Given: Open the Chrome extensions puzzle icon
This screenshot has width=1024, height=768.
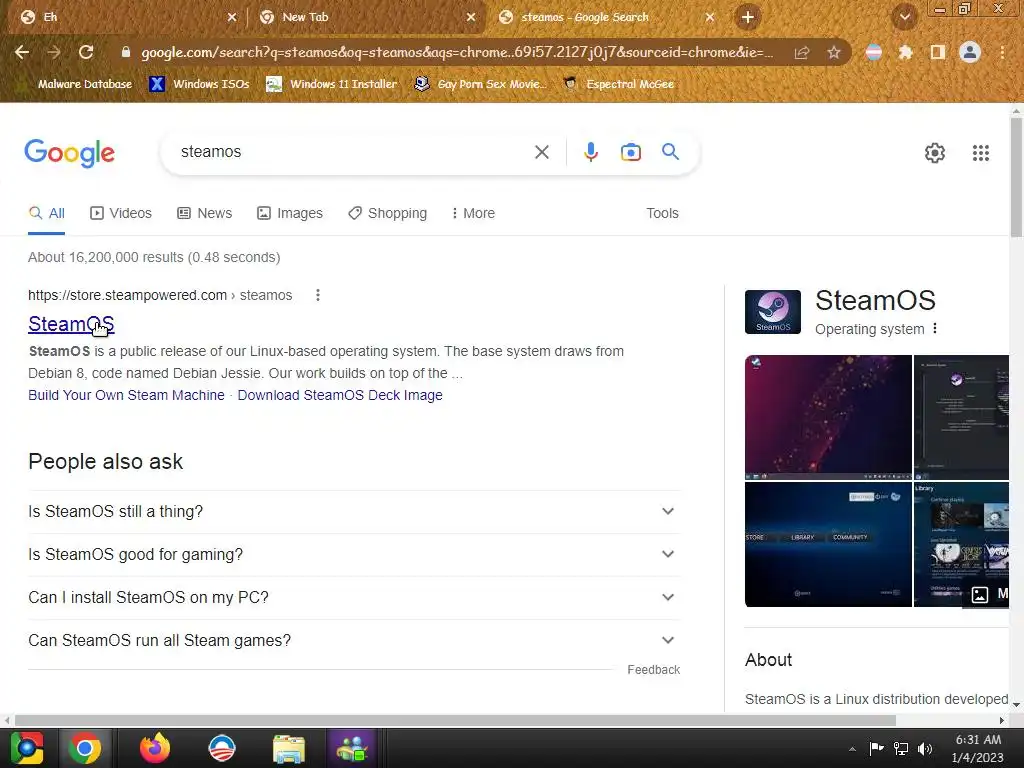Looking at the screenshot, I should pyautogui.click(x=905, y=52).
